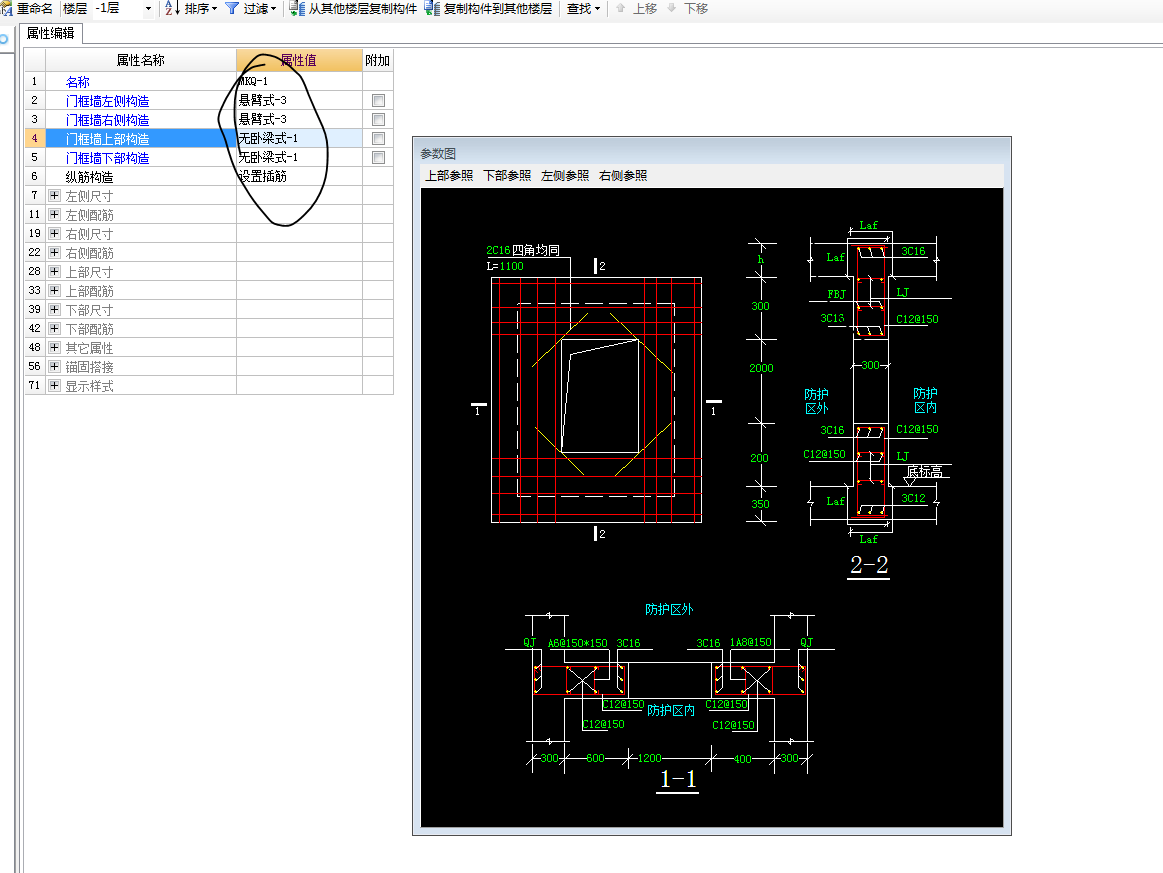Click the 附加 column header
Image resolution: width=1163 pixels, height=873 pixels.
click(x=378, y=60)
